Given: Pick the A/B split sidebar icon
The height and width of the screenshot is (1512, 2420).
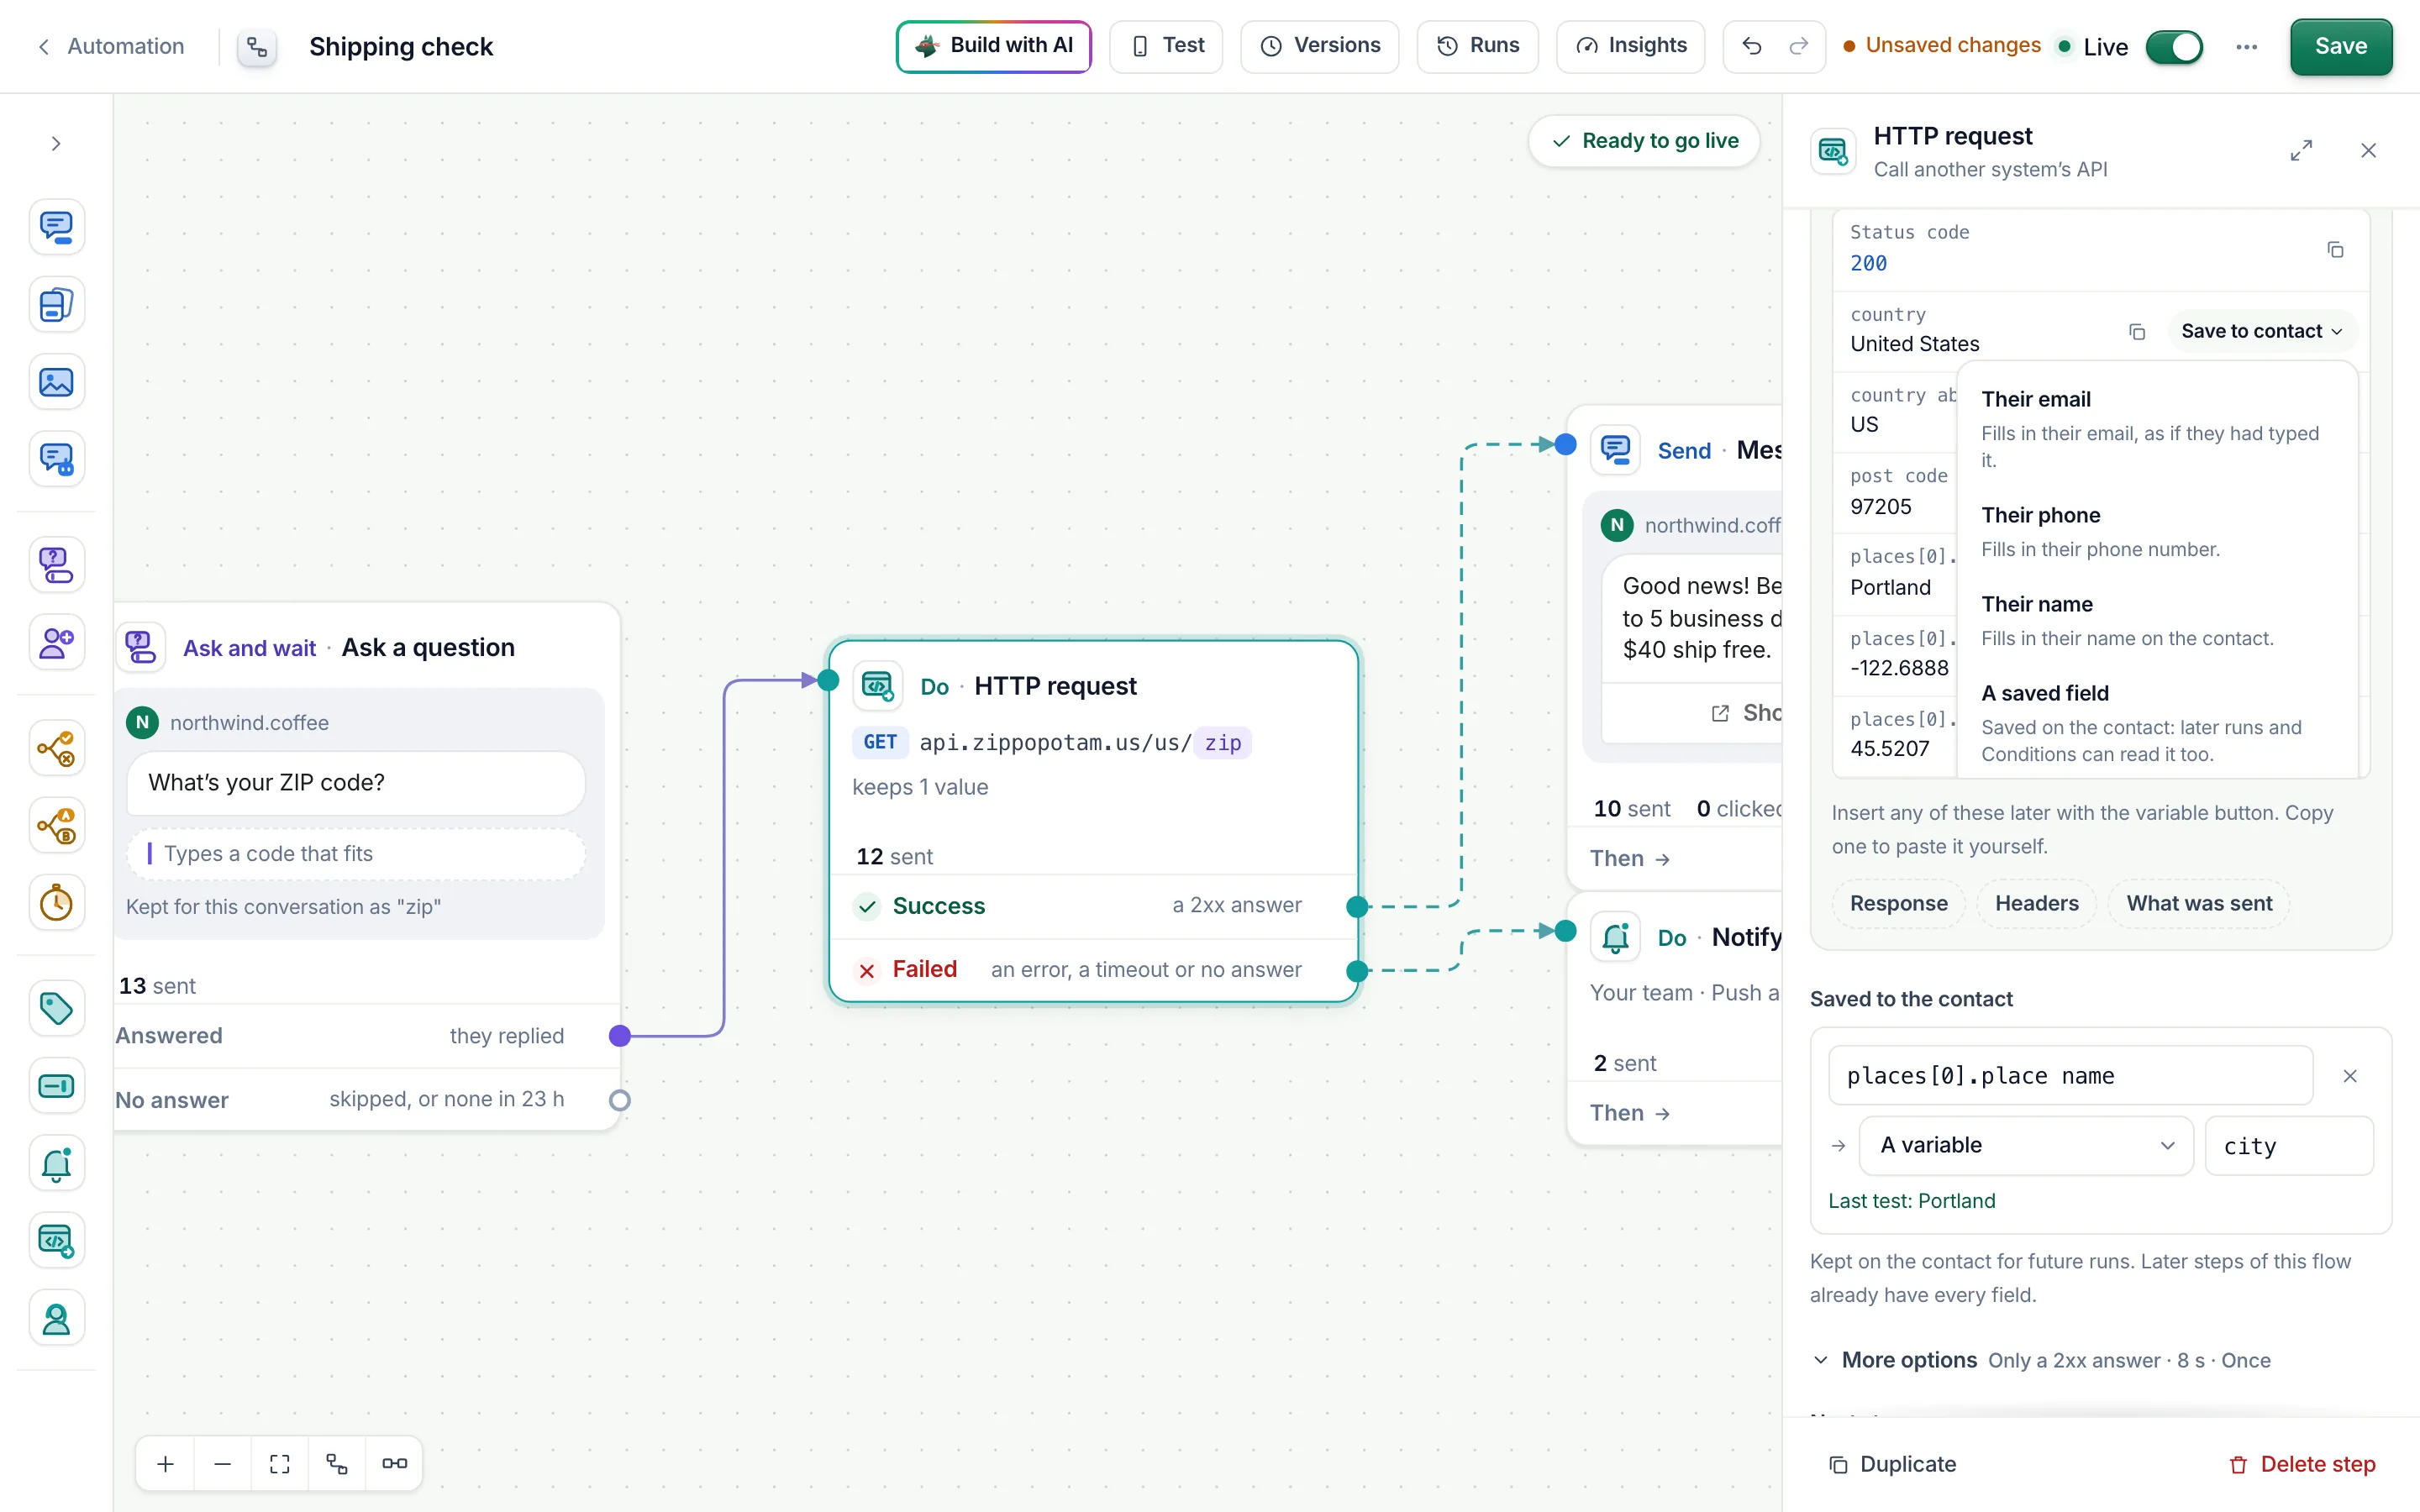Looking at the screenshot, I should (56, 826).
